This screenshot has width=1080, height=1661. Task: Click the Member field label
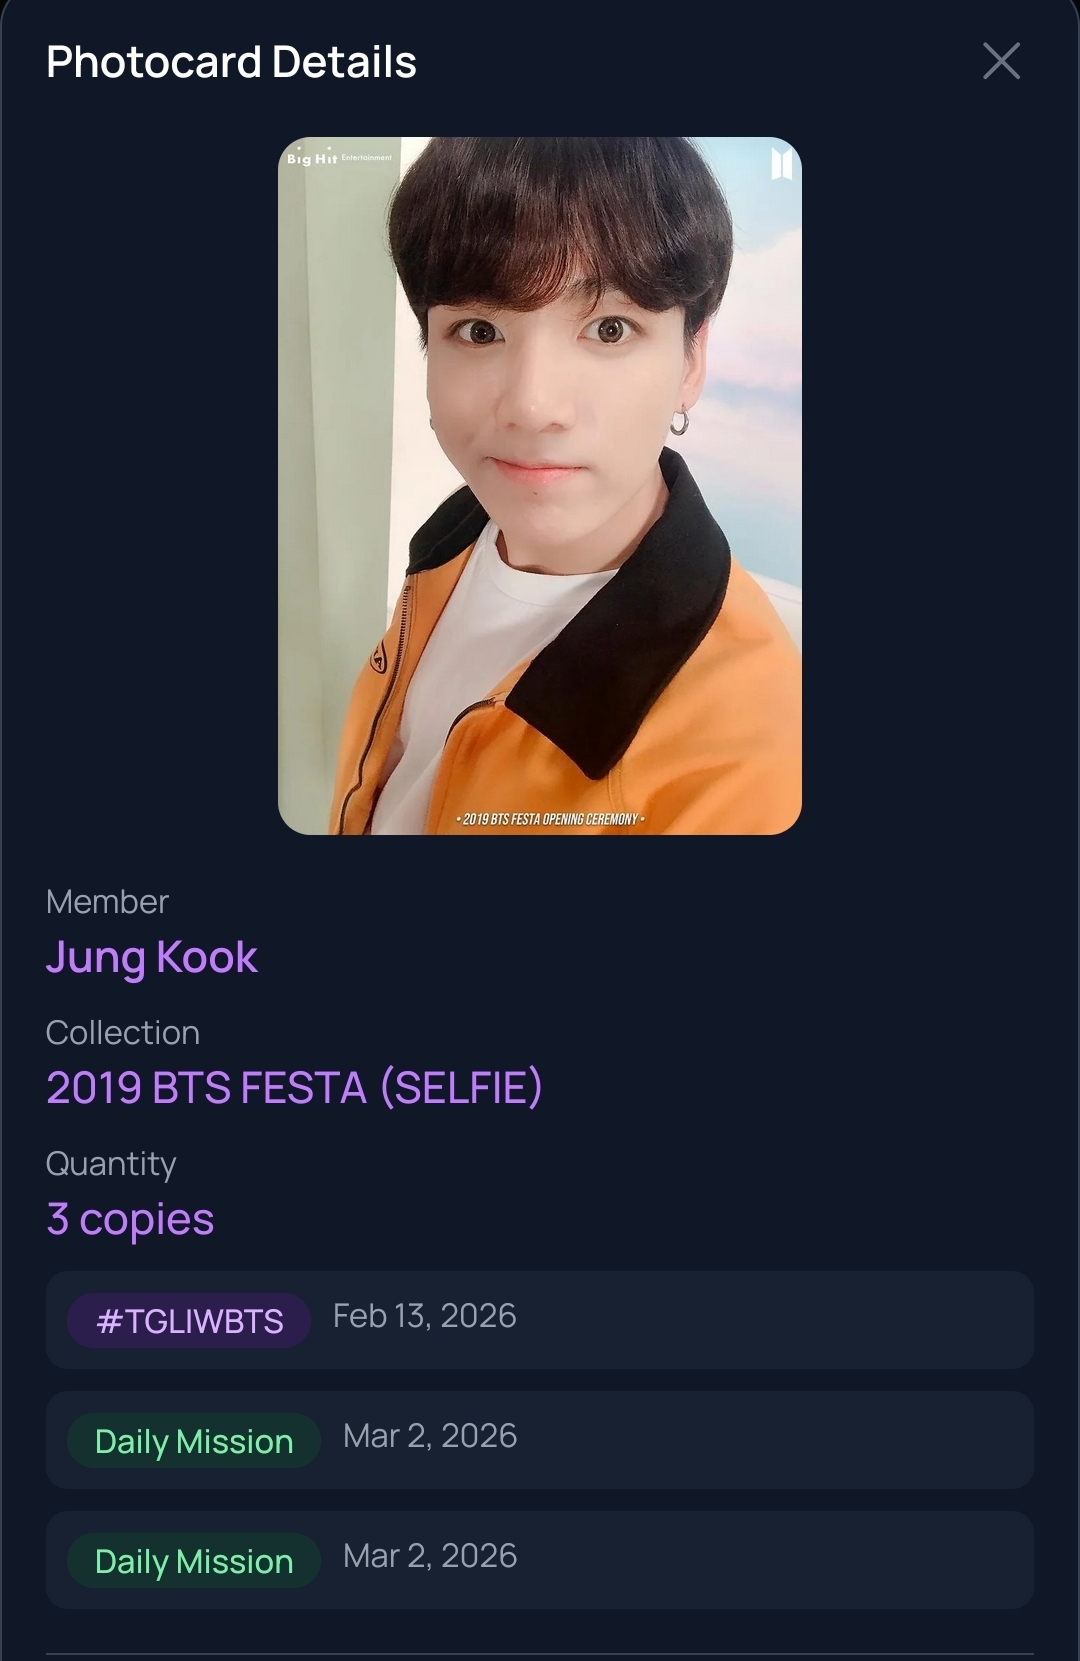tap(107, 902)
